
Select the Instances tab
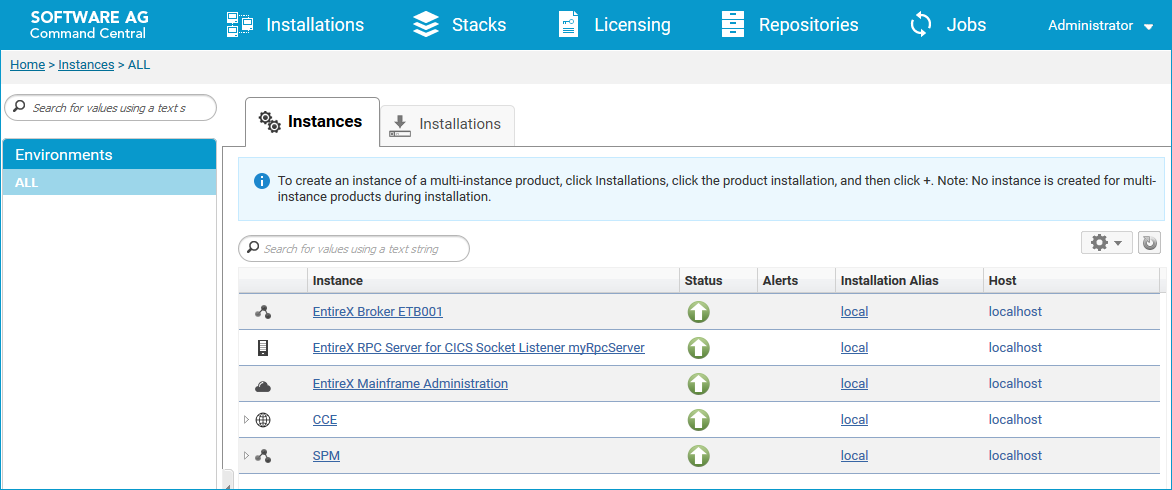click(312, 122)
